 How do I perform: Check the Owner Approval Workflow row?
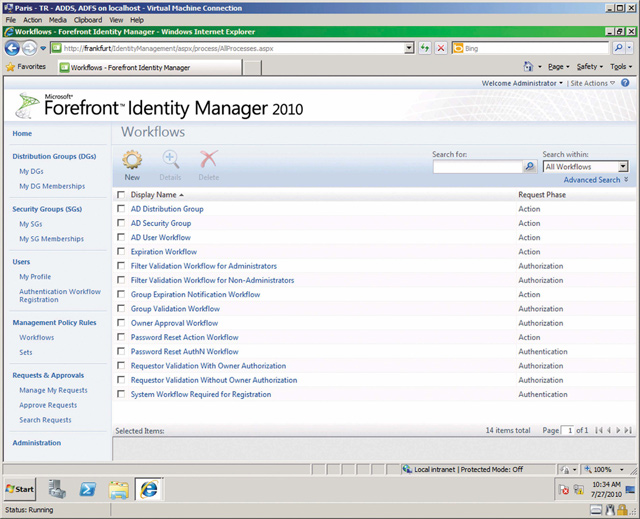coord(121,323)
